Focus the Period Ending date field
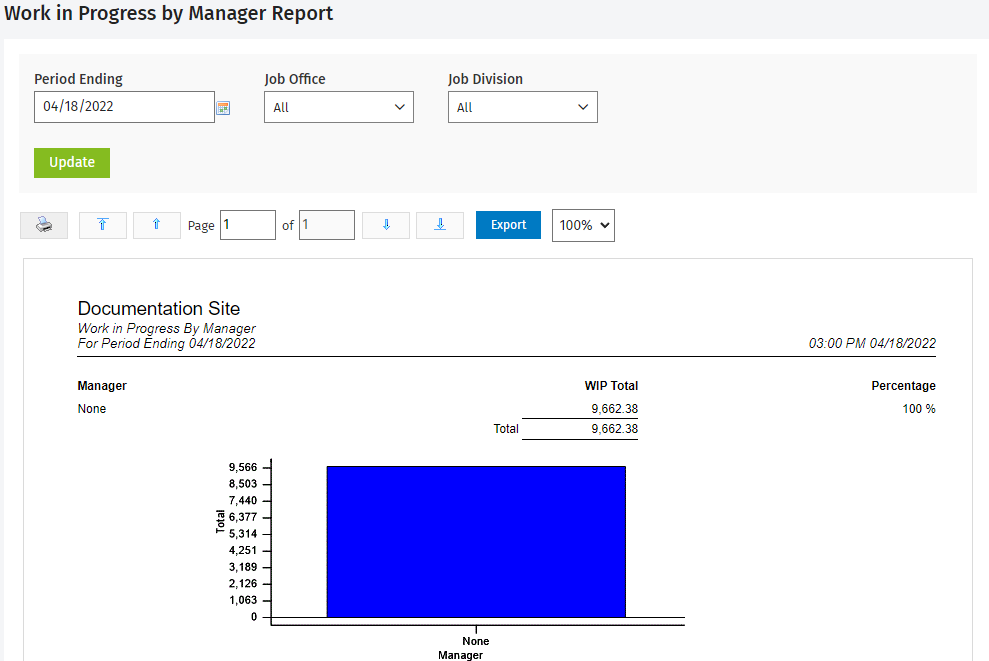This screenshot has height=661, width=989. pos(124,107)
